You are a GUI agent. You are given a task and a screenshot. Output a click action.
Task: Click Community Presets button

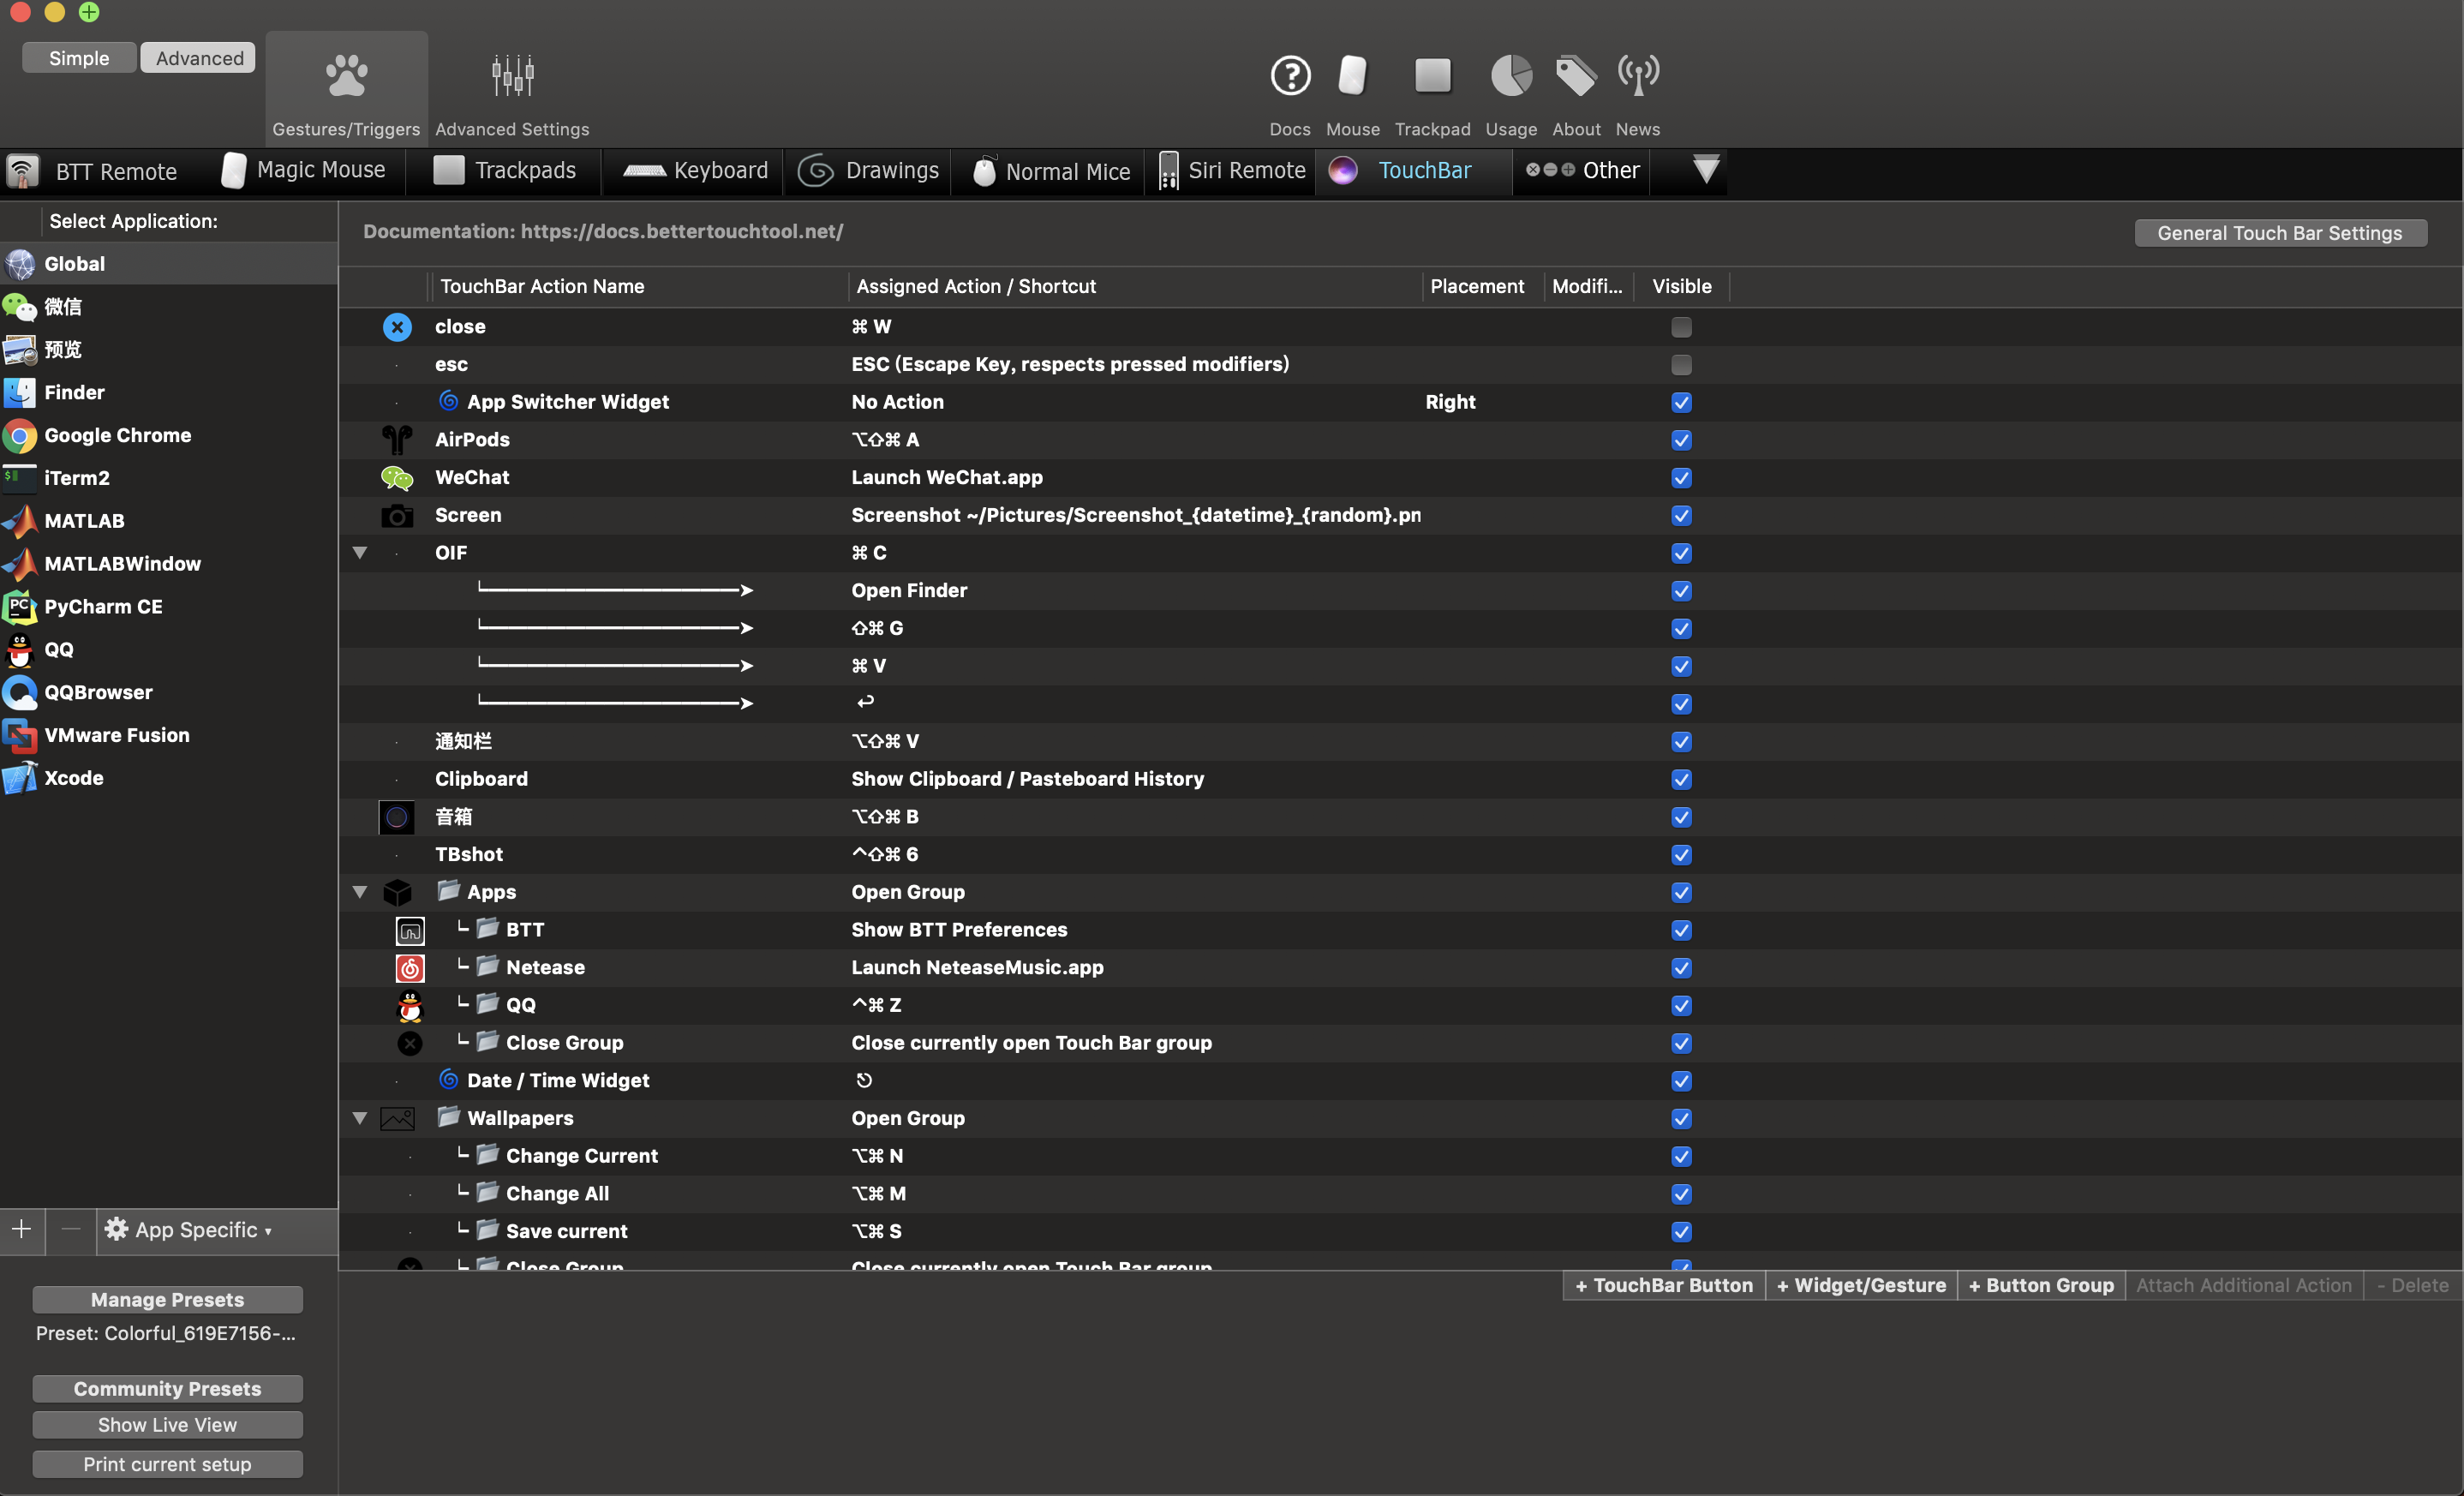(167, 1389)
